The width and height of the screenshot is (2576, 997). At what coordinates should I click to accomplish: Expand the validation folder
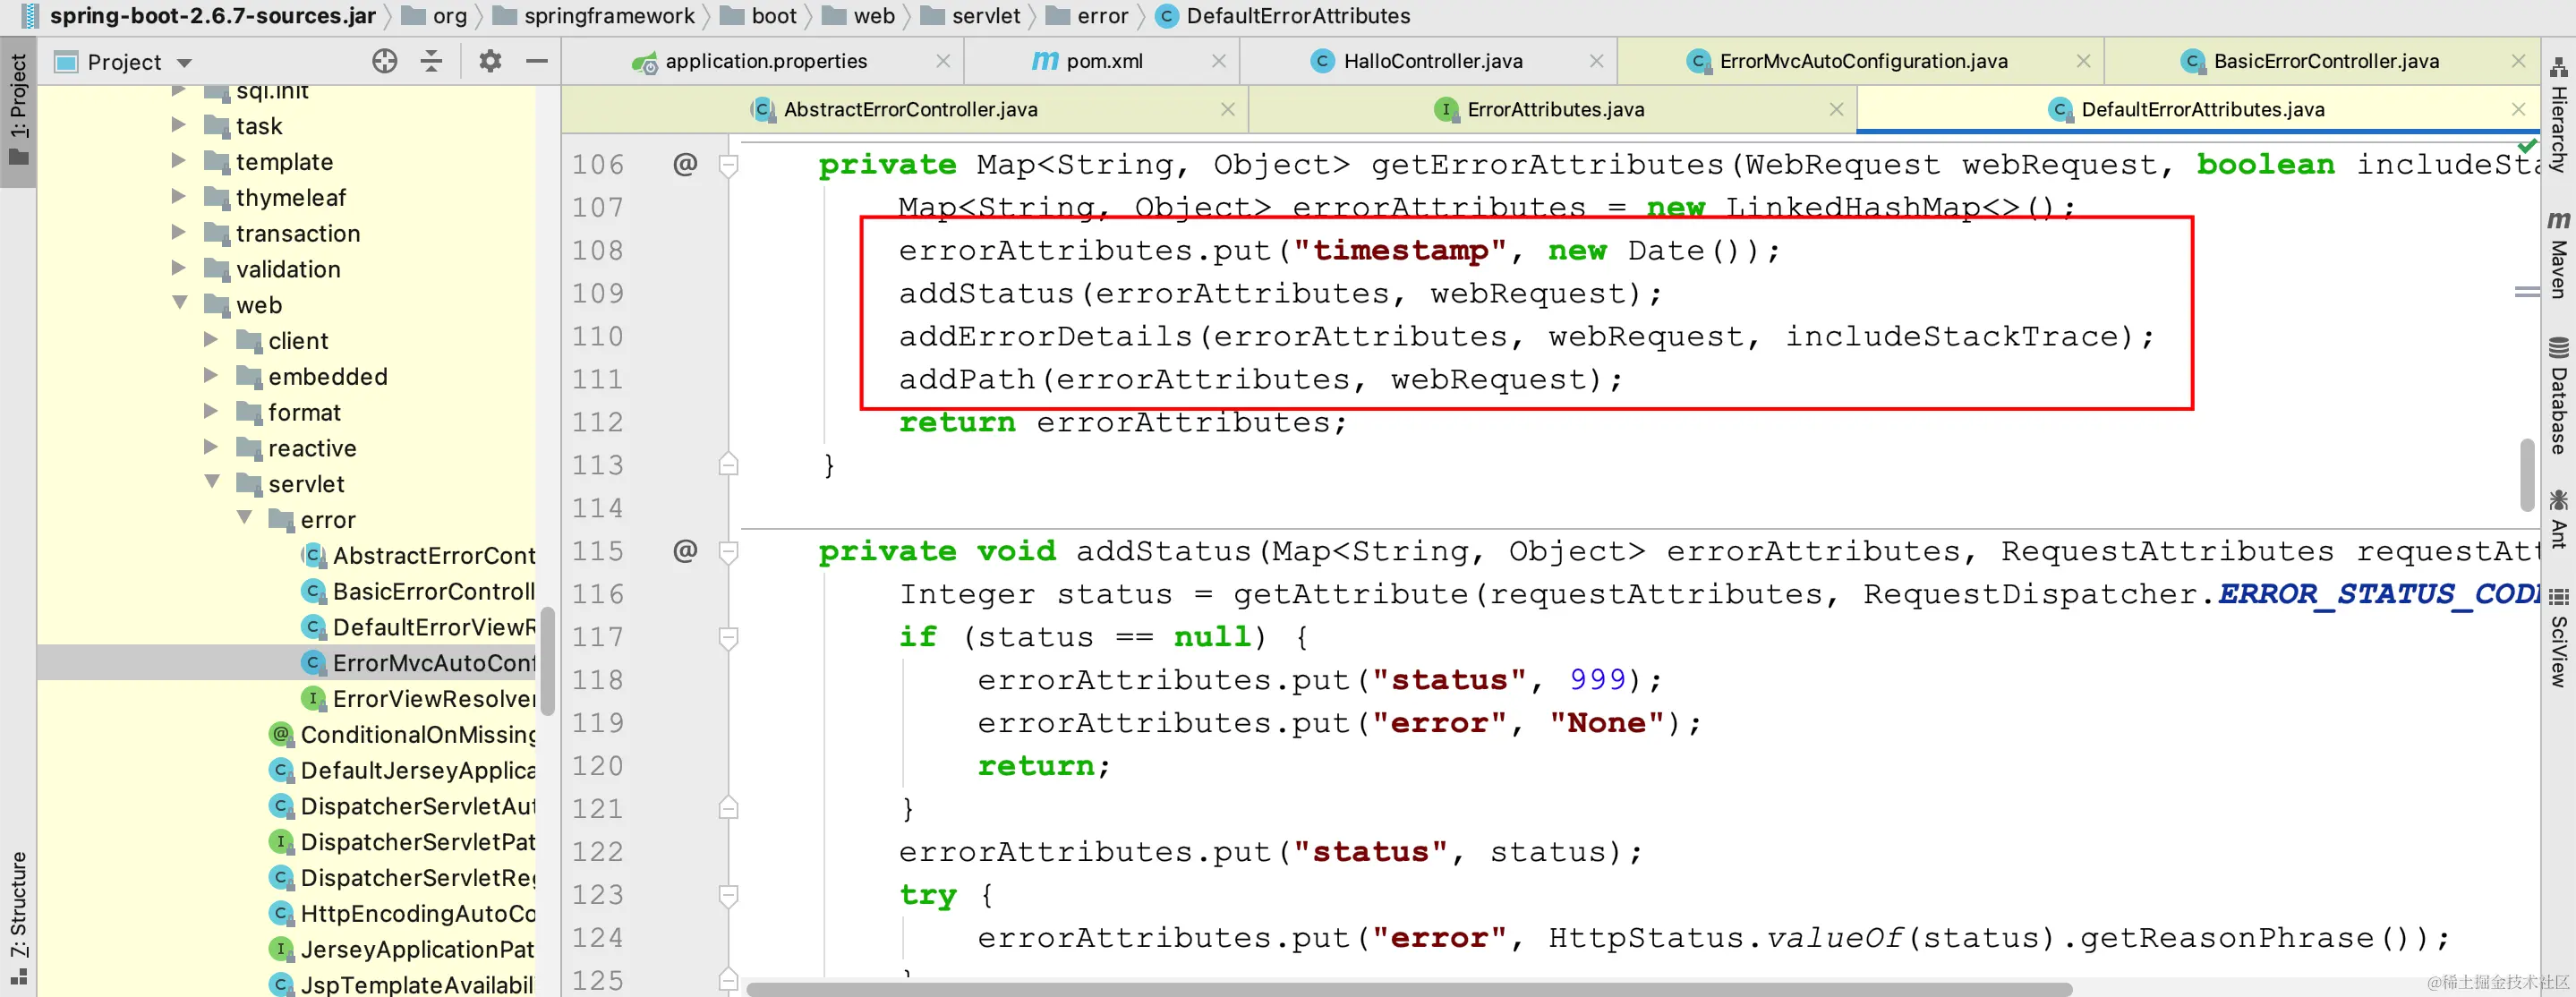(179, 268)
